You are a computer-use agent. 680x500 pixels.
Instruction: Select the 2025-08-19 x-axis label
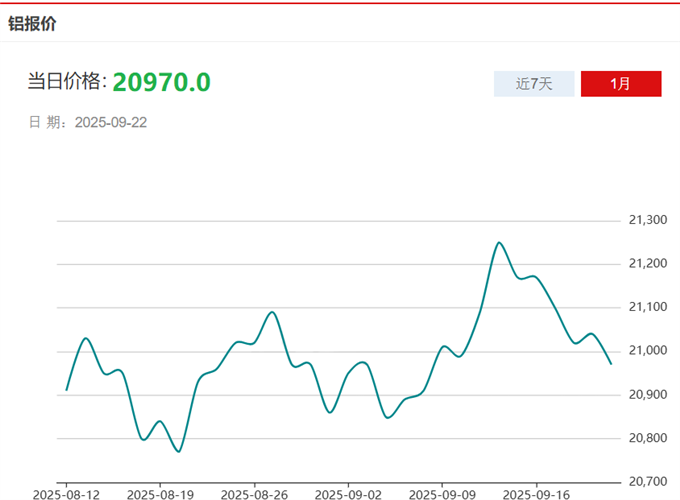click(160, 494)
